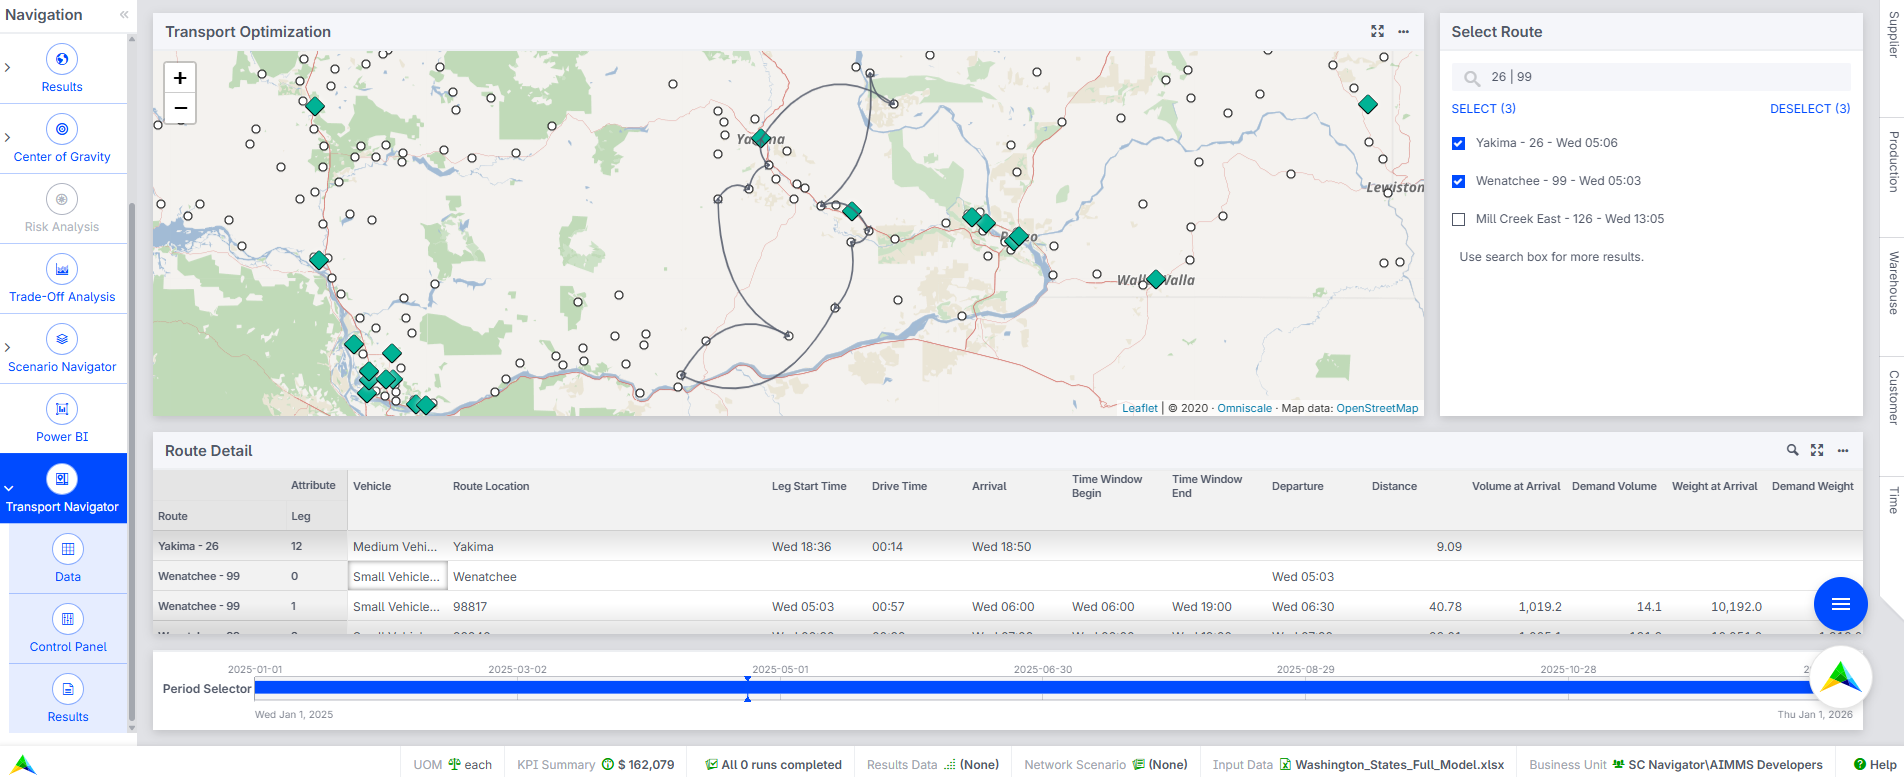The image size is (1904, 777).
Task: Open the top Results navigation icon
Action: (x=62, y=59)
